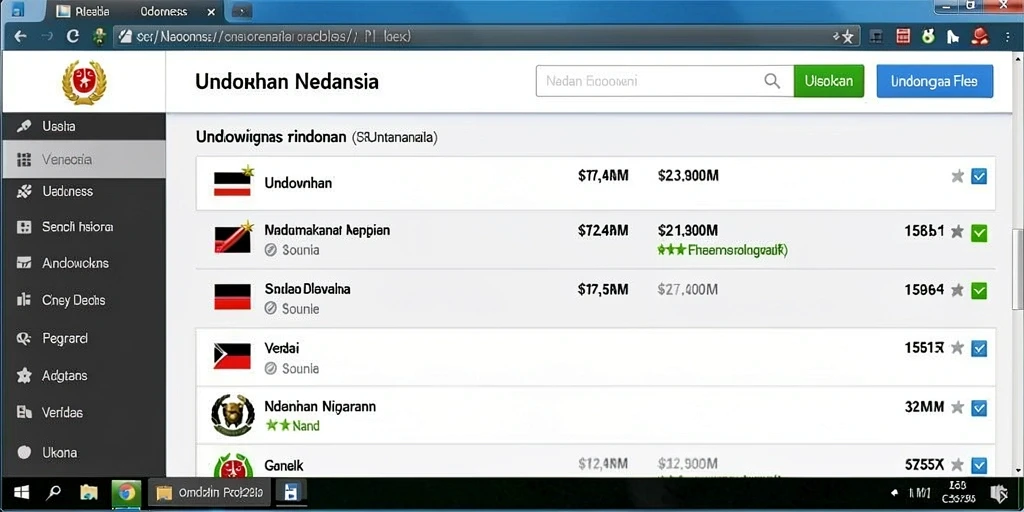
Task: Click the red emblem site logo
Action: 84,83
